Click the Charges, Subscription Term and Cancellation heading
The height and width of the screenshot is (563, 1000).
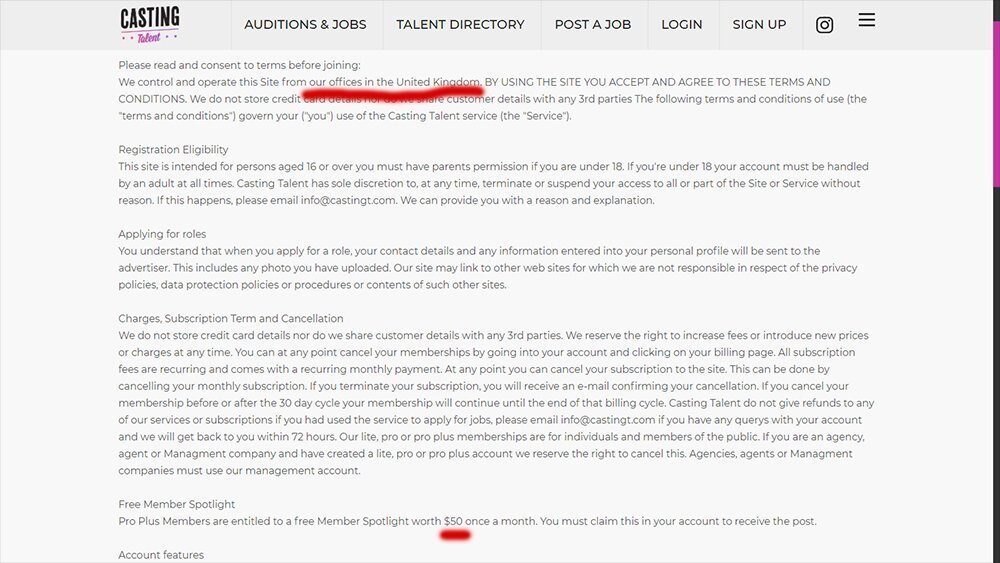[x=230, y=318]
